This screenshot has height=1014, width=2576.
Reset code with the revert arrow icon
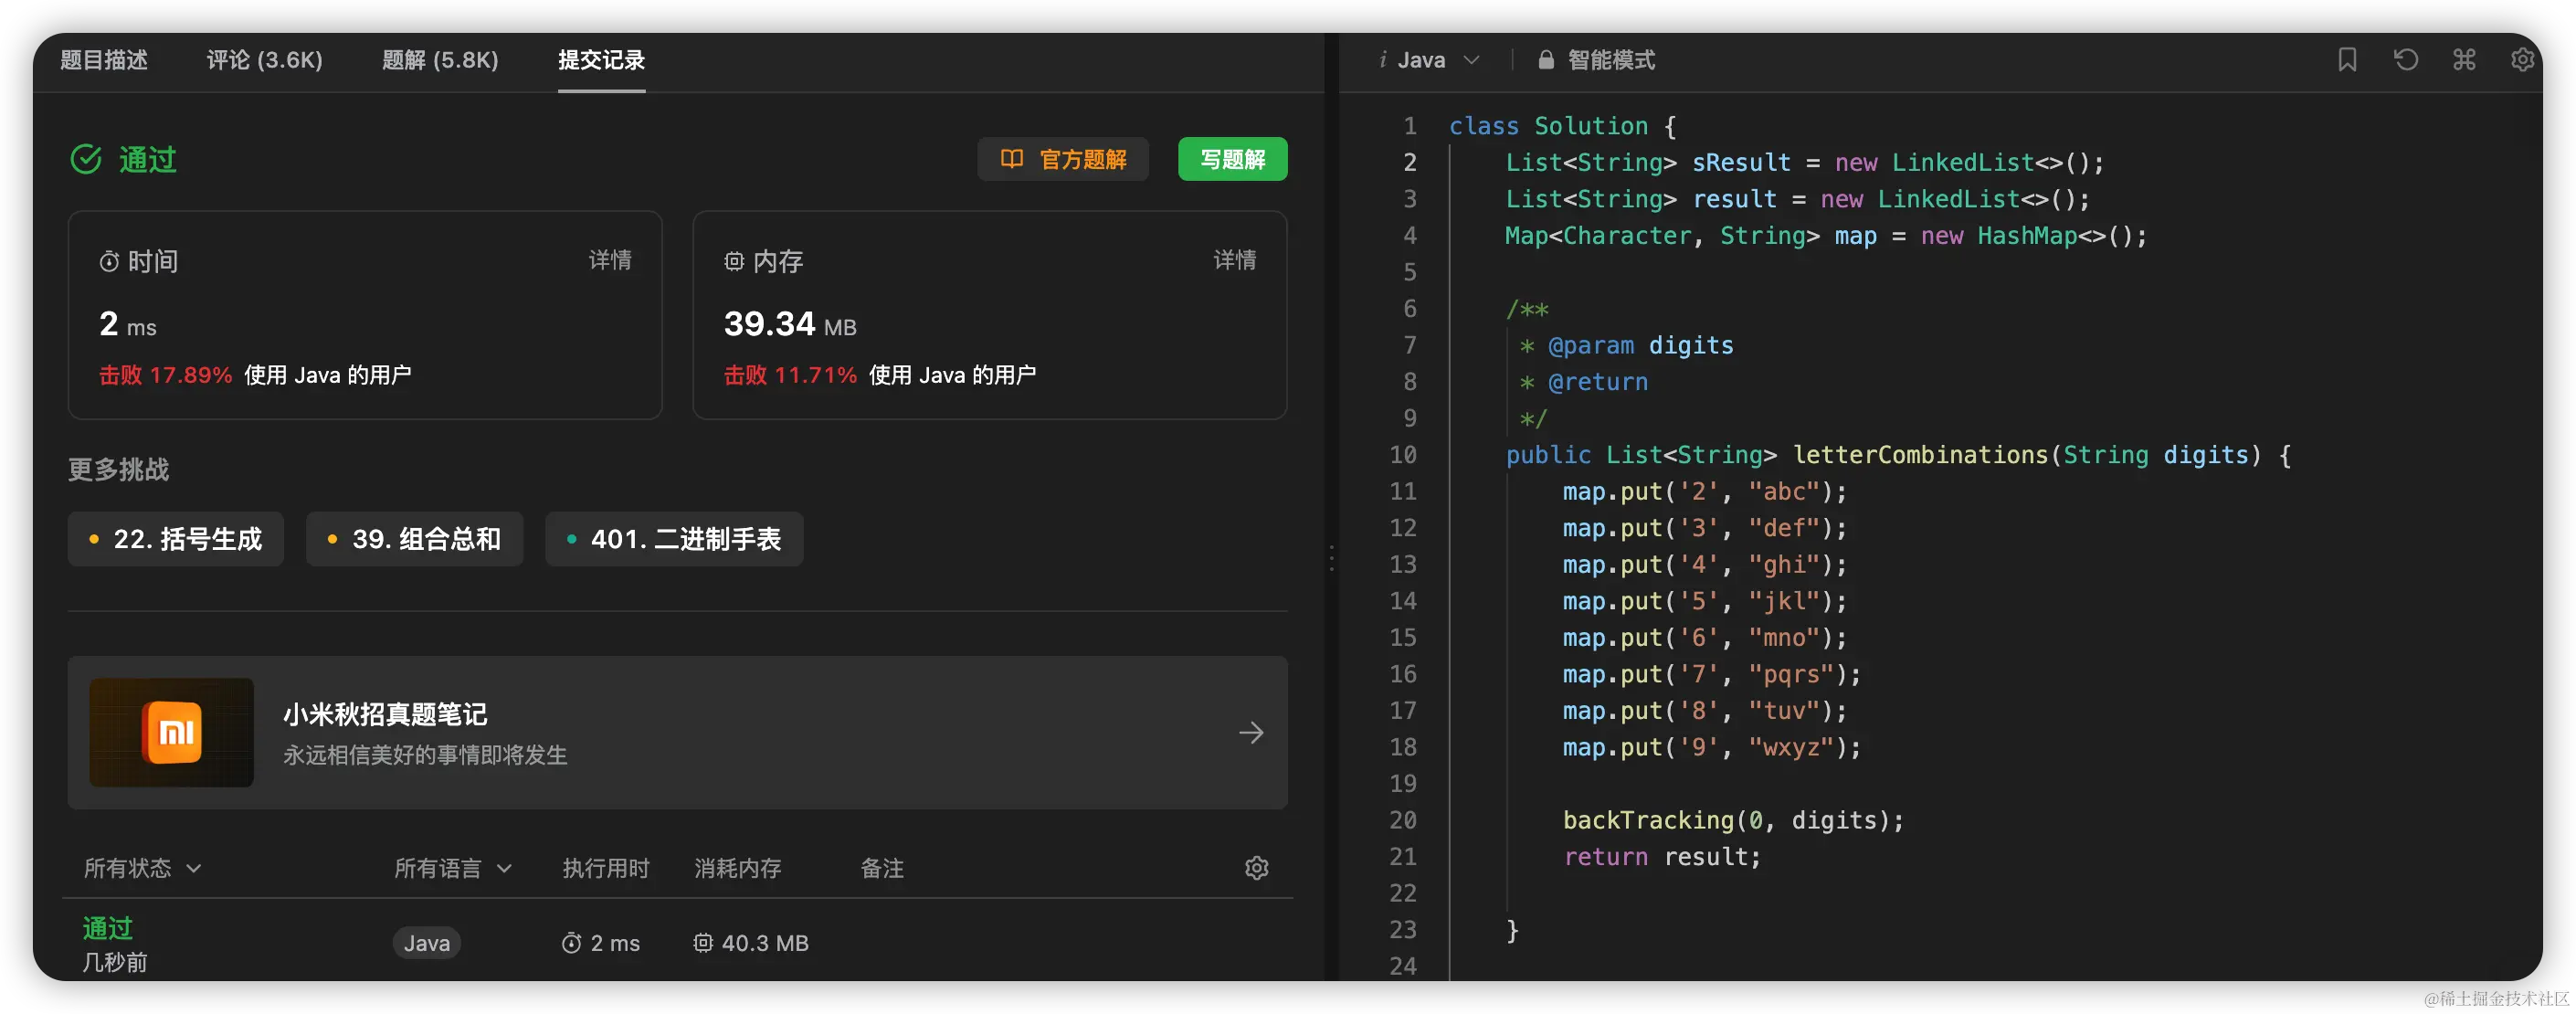(x=2406, y=60)
